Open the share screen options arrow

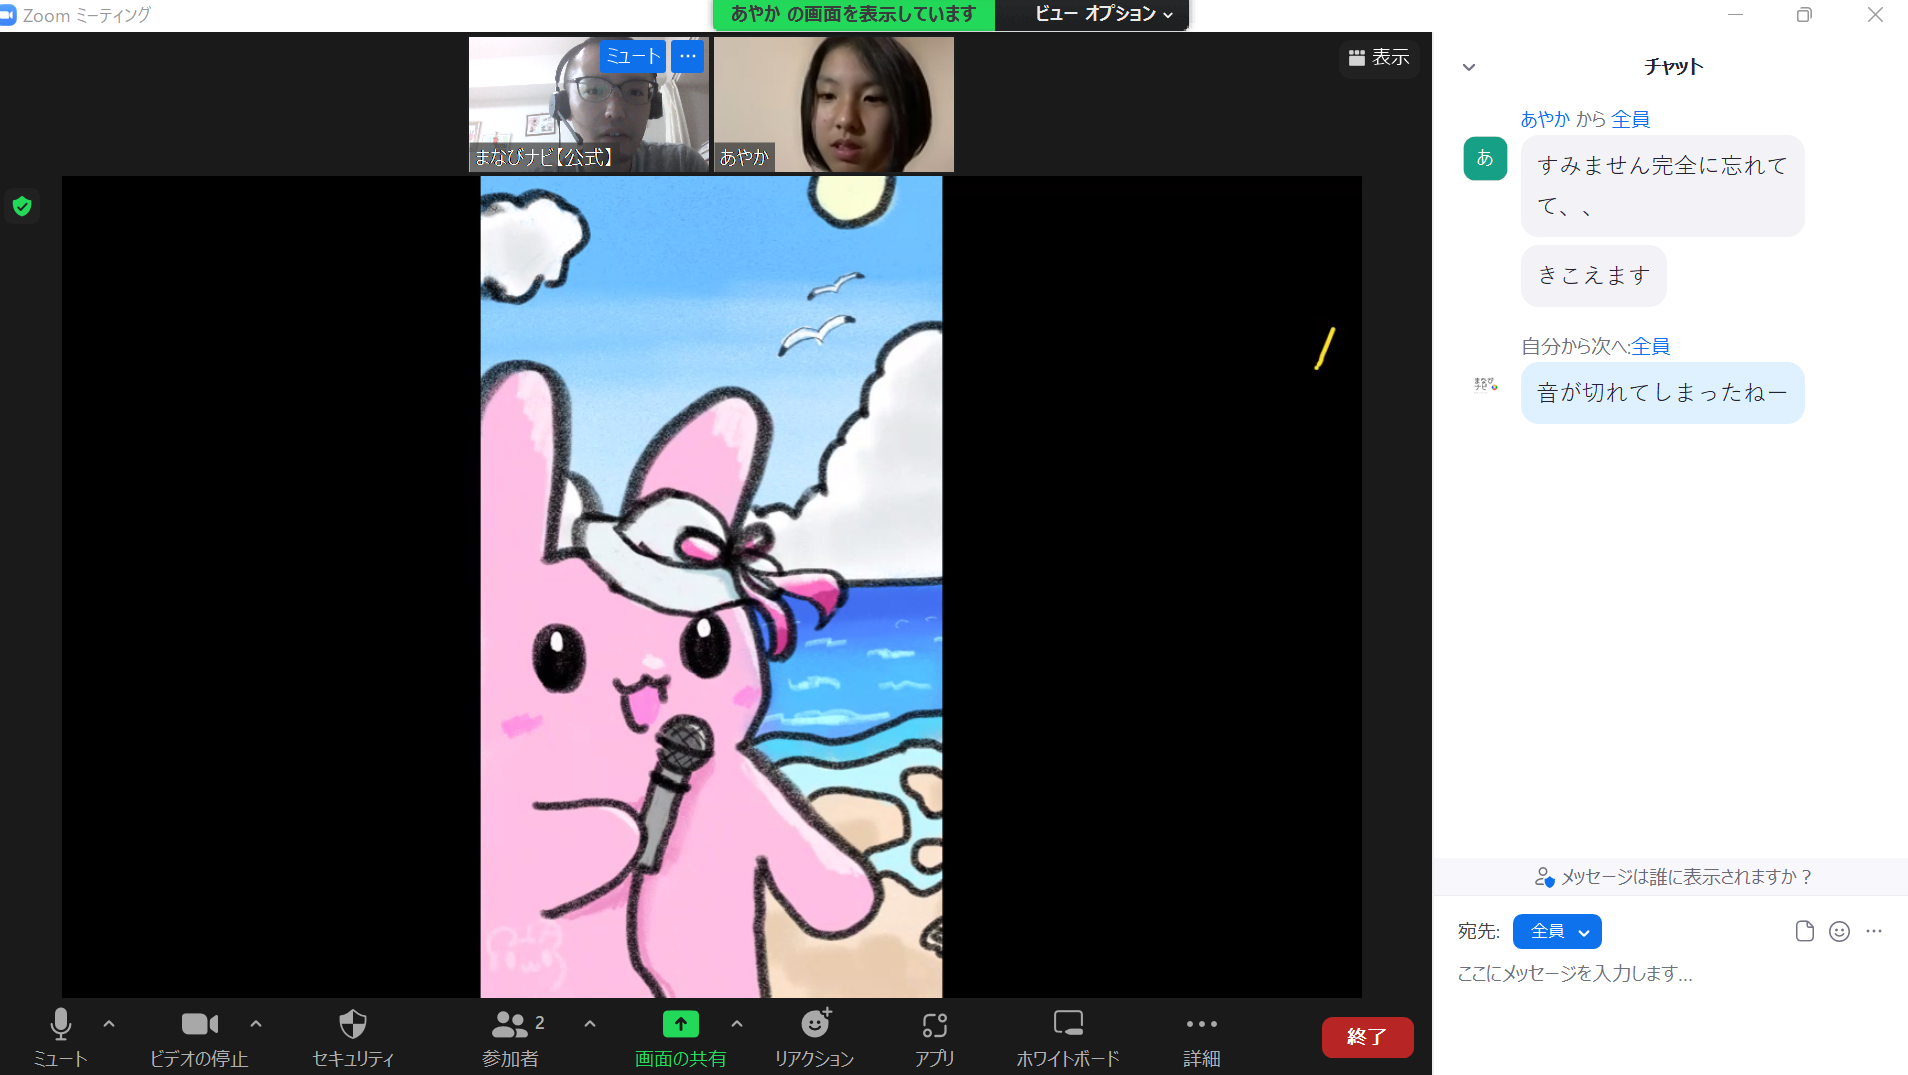tap(737, 1024)
